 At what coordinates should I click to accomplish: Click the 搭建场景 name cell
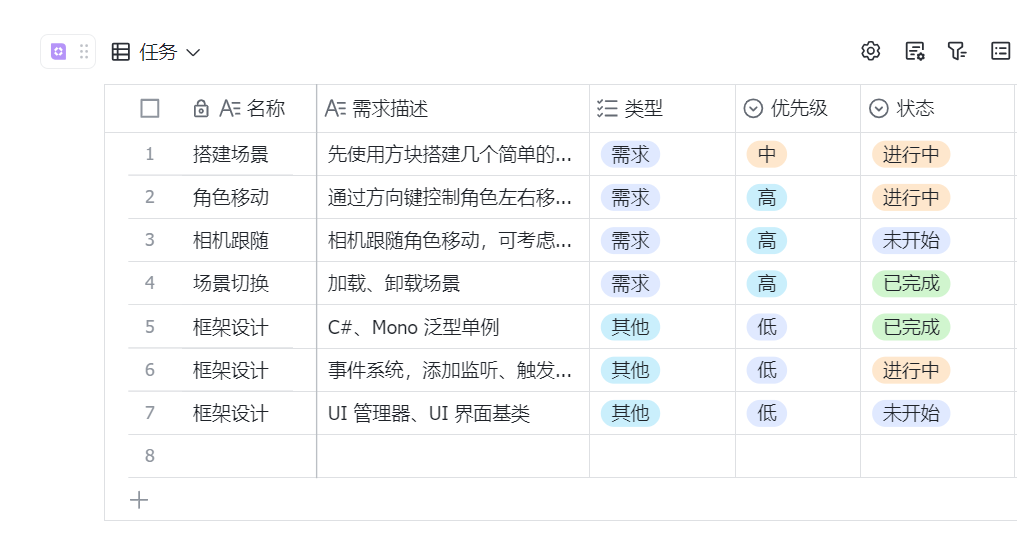pos(231,155)
